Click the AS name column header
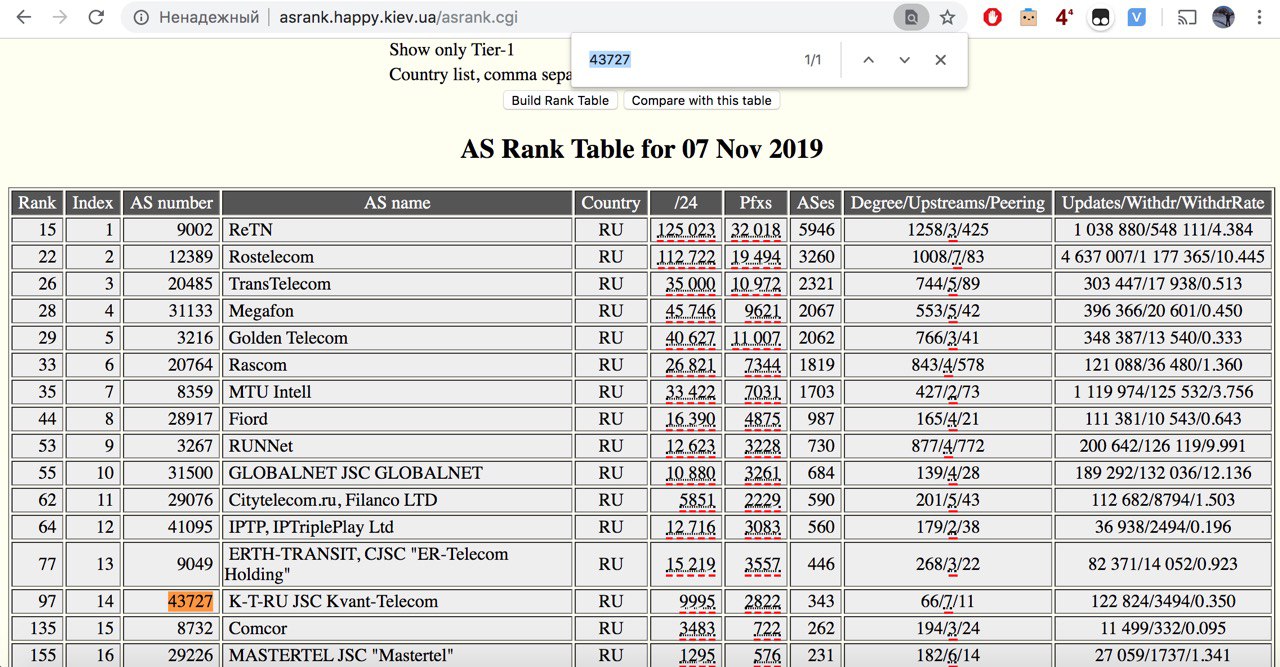Viewport: 1280px width, 667px height. (397, 202)
